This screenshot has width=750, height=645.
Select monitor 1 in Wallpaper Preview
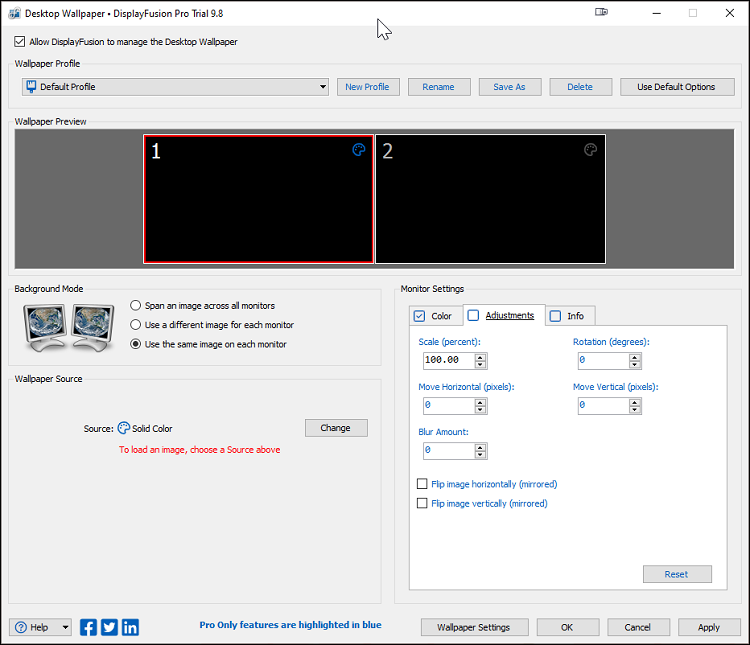click(x=258, y=199)
